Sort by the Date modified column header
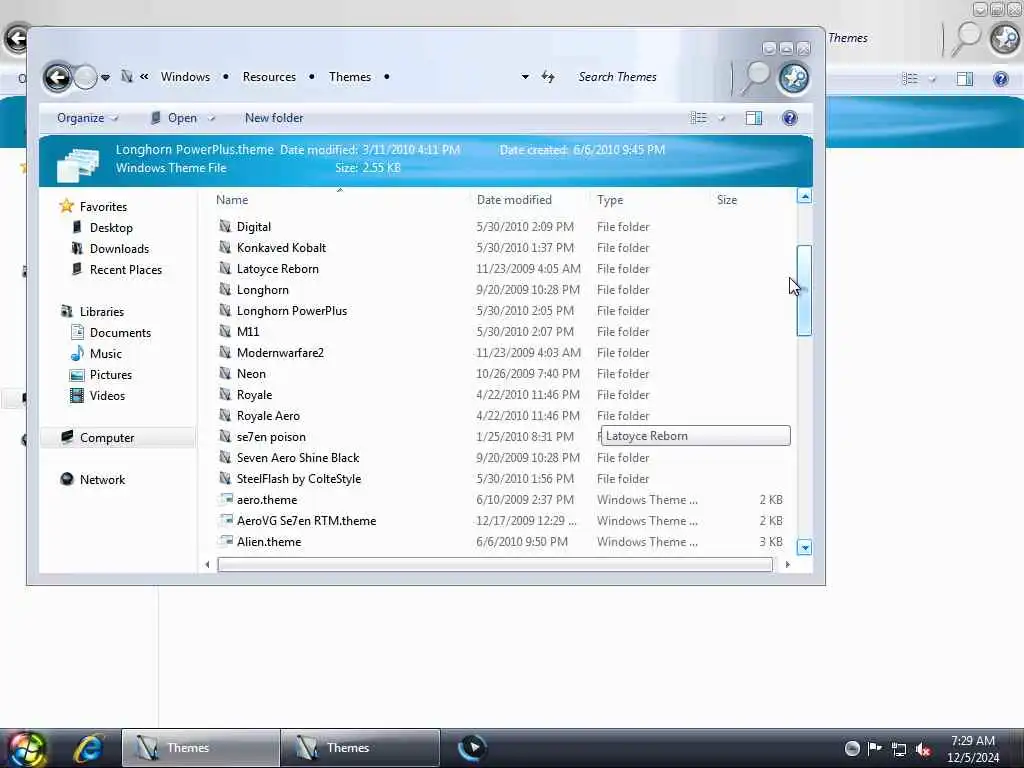 coord(514,200)
